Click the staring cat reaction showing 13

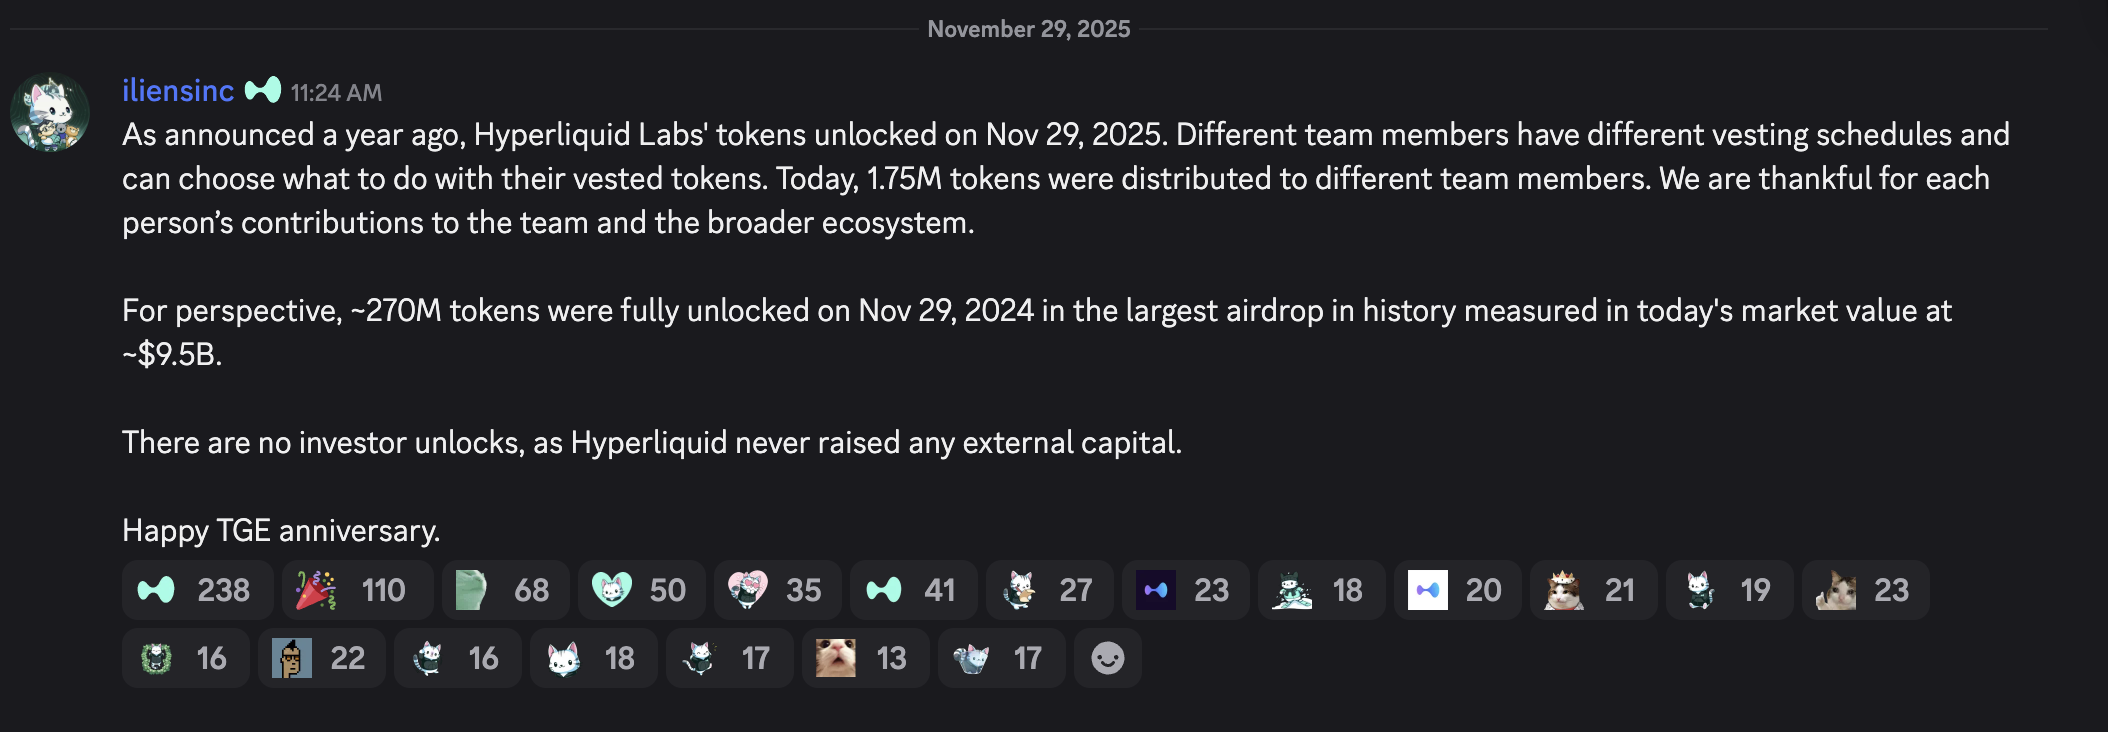point(865,658)
